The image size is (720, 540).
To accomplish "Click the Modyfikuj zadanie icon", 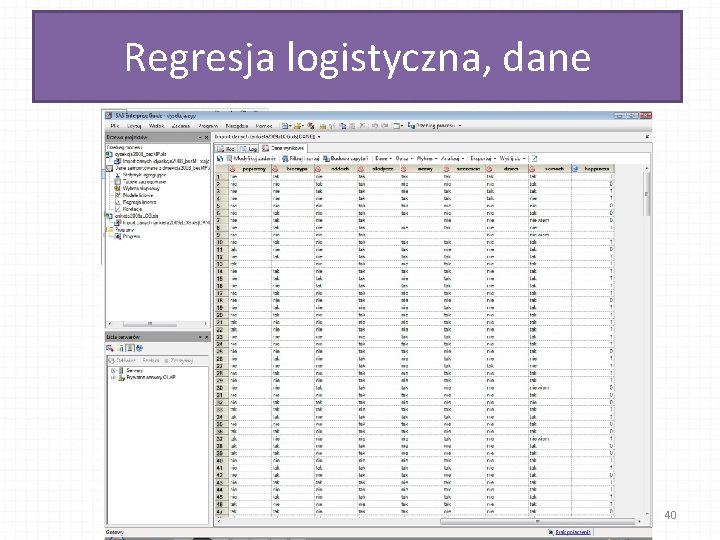I will coord(230,158).
